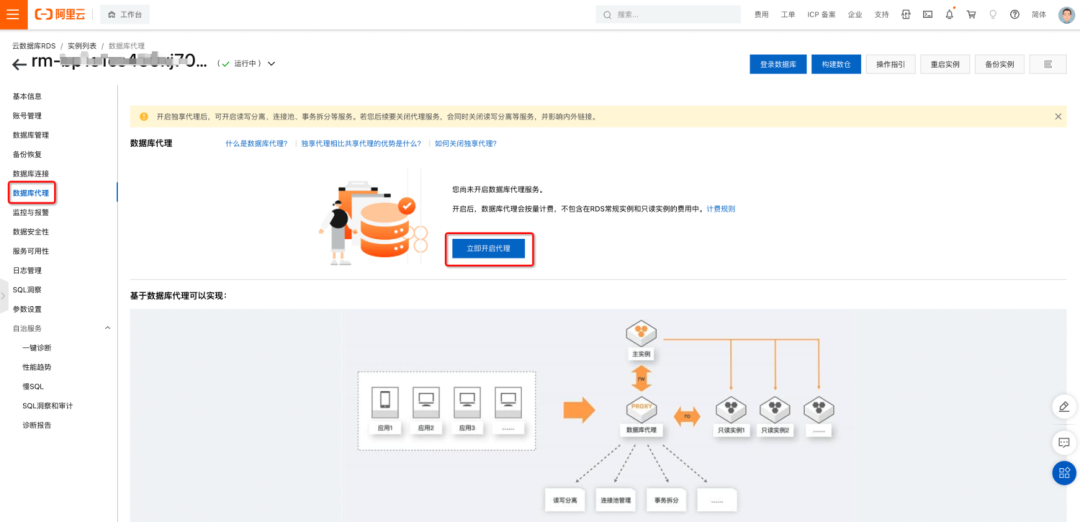This screenshot has height=522, width=1080.
Task: Open the 计费规则 link
Action: pos(721,208)
